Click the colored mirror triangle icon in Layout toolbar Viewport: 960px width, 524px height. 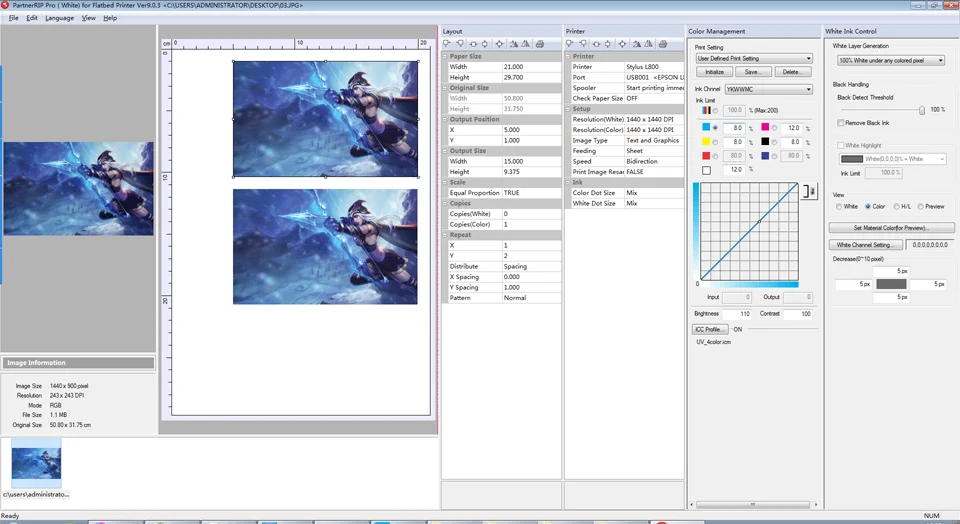coord(513,44)
